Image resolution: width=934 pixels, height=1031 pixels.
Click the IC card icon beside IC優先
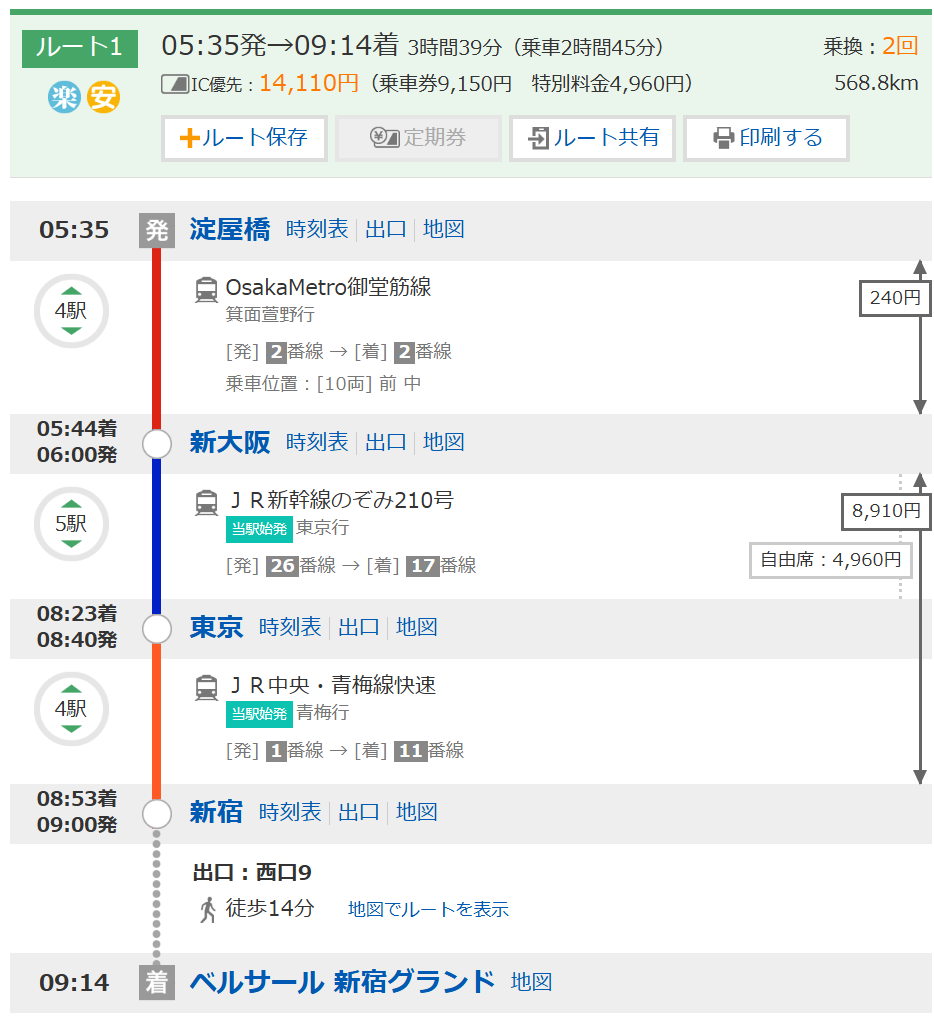click(175, 84)
